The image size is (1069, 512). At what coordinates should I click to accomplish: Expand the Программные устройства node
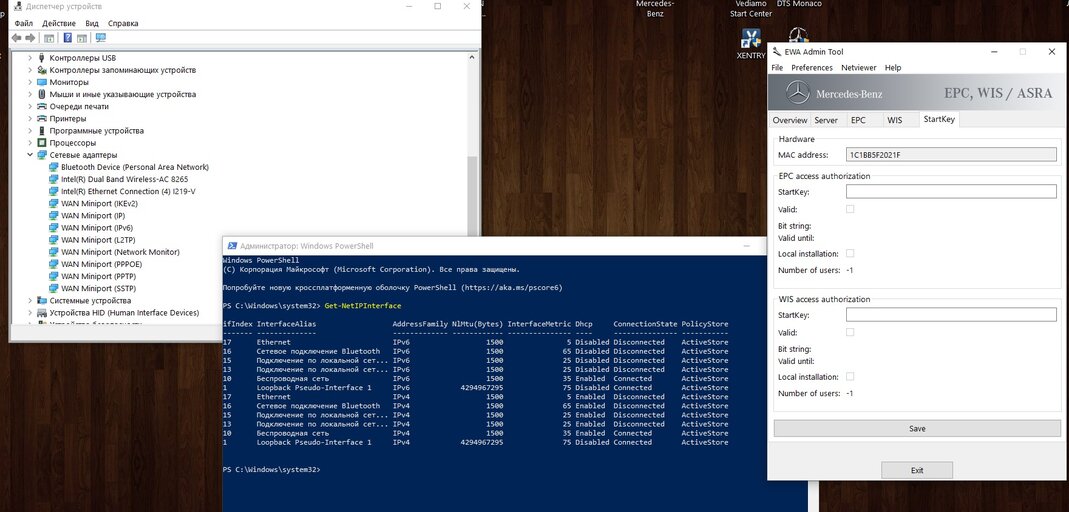tap(30, 131)
